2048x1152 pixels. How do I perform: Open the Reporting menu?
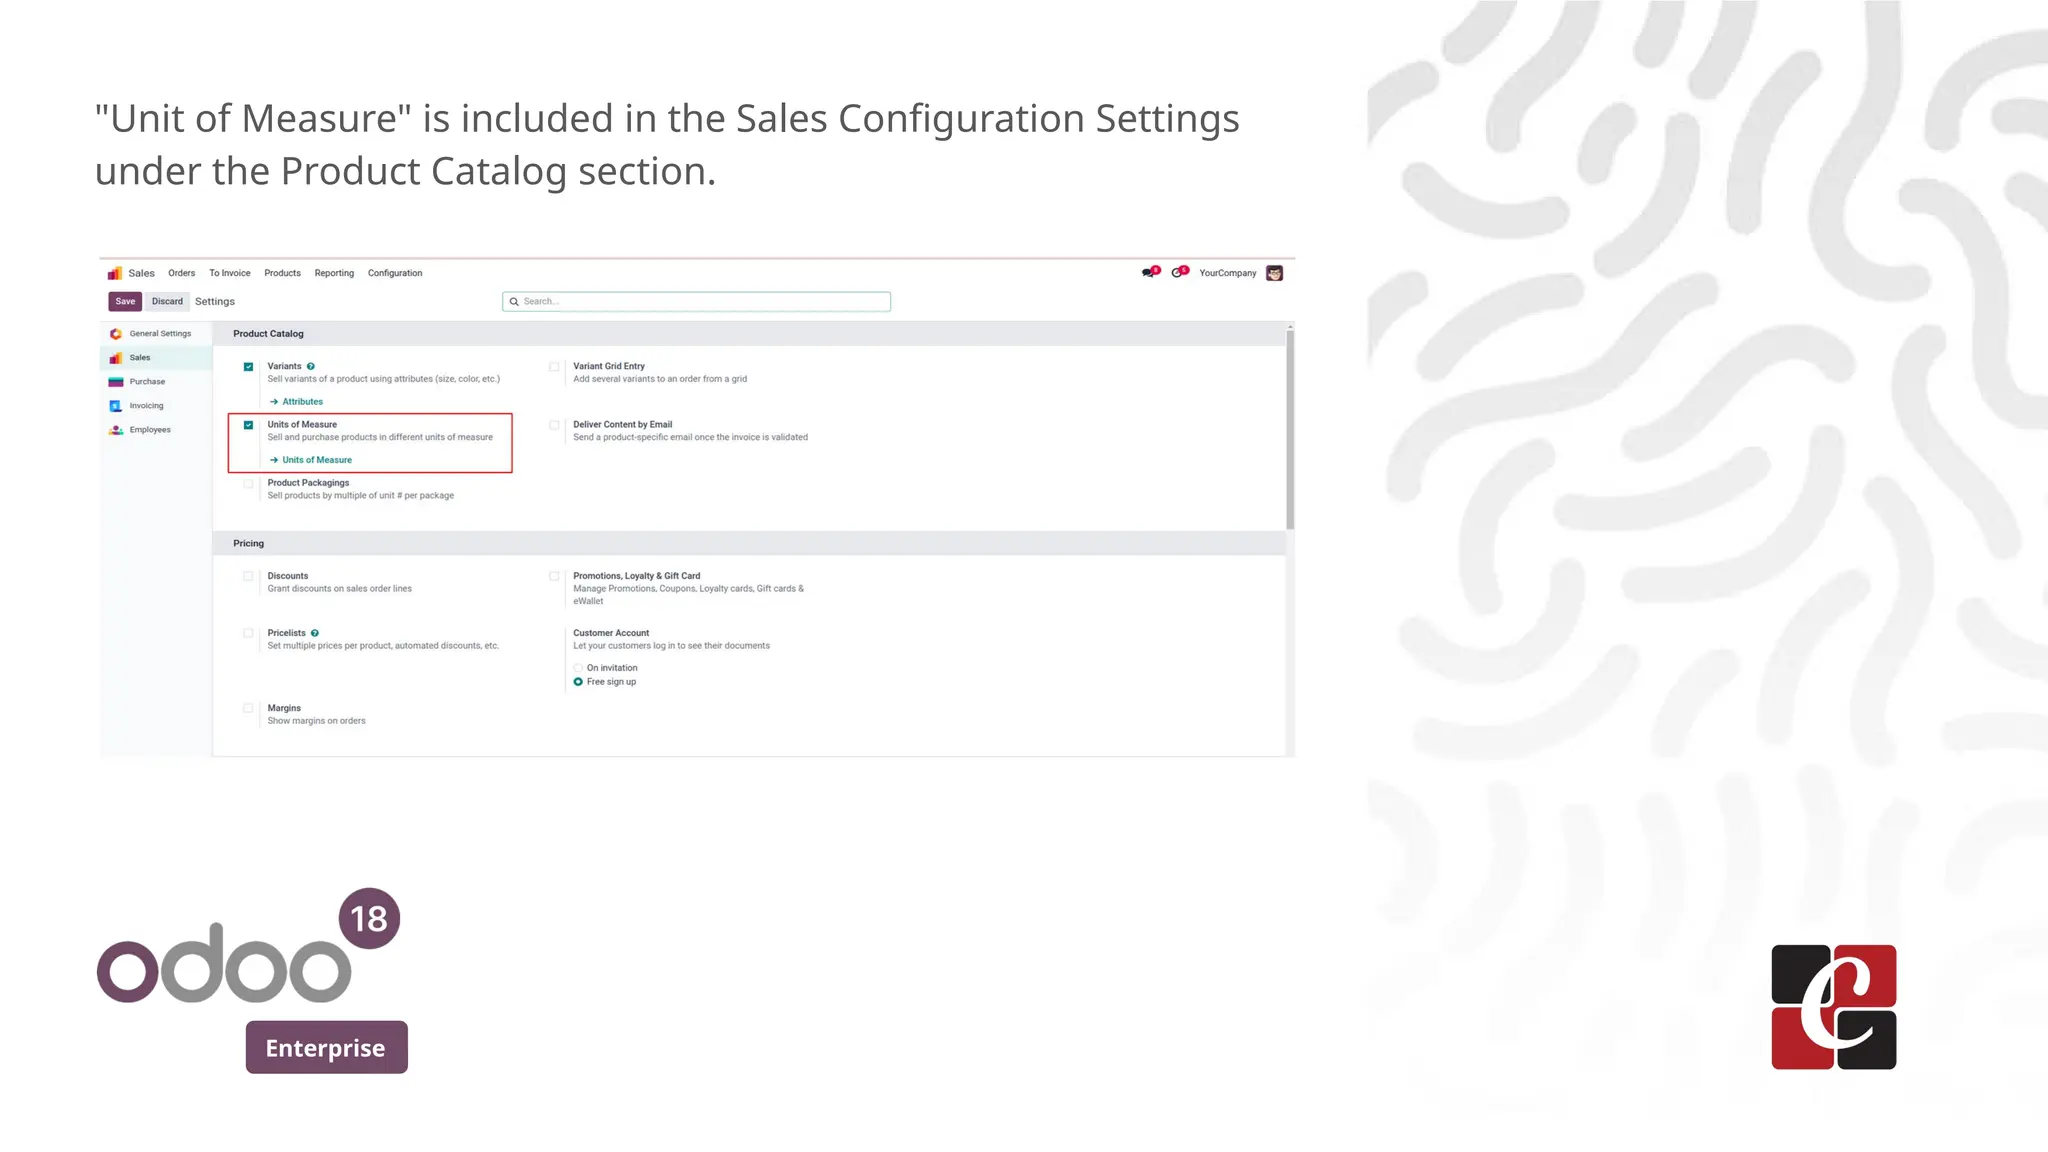click(x=334, y=273)
